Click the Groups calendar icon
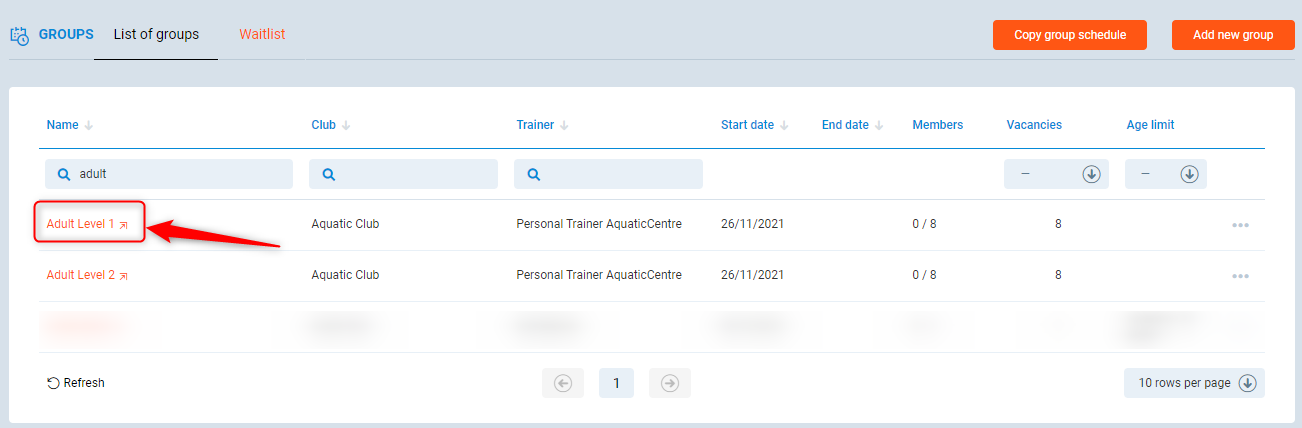 (x=19, y=35)
